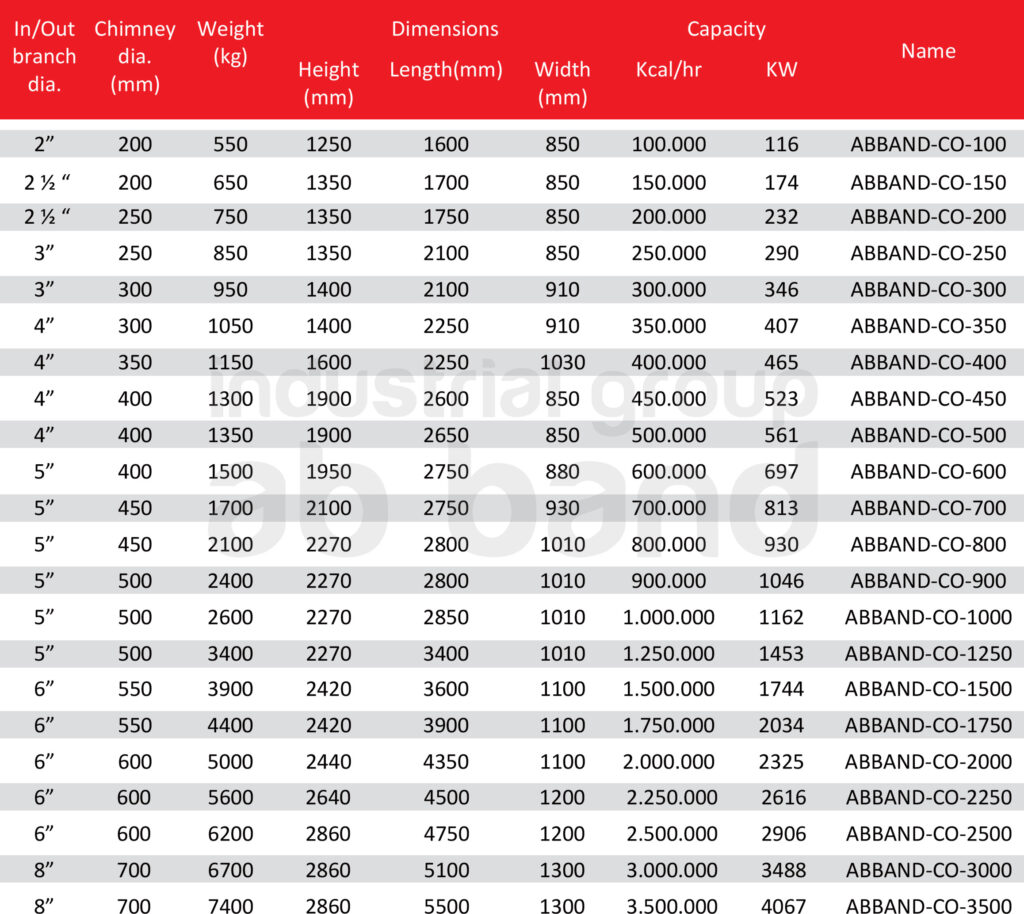The height and width of the screenshot is (914, 1024).
Task: Click the Kcal/hr capacity header
Action: pyautogui.click(x=668, y=69)
